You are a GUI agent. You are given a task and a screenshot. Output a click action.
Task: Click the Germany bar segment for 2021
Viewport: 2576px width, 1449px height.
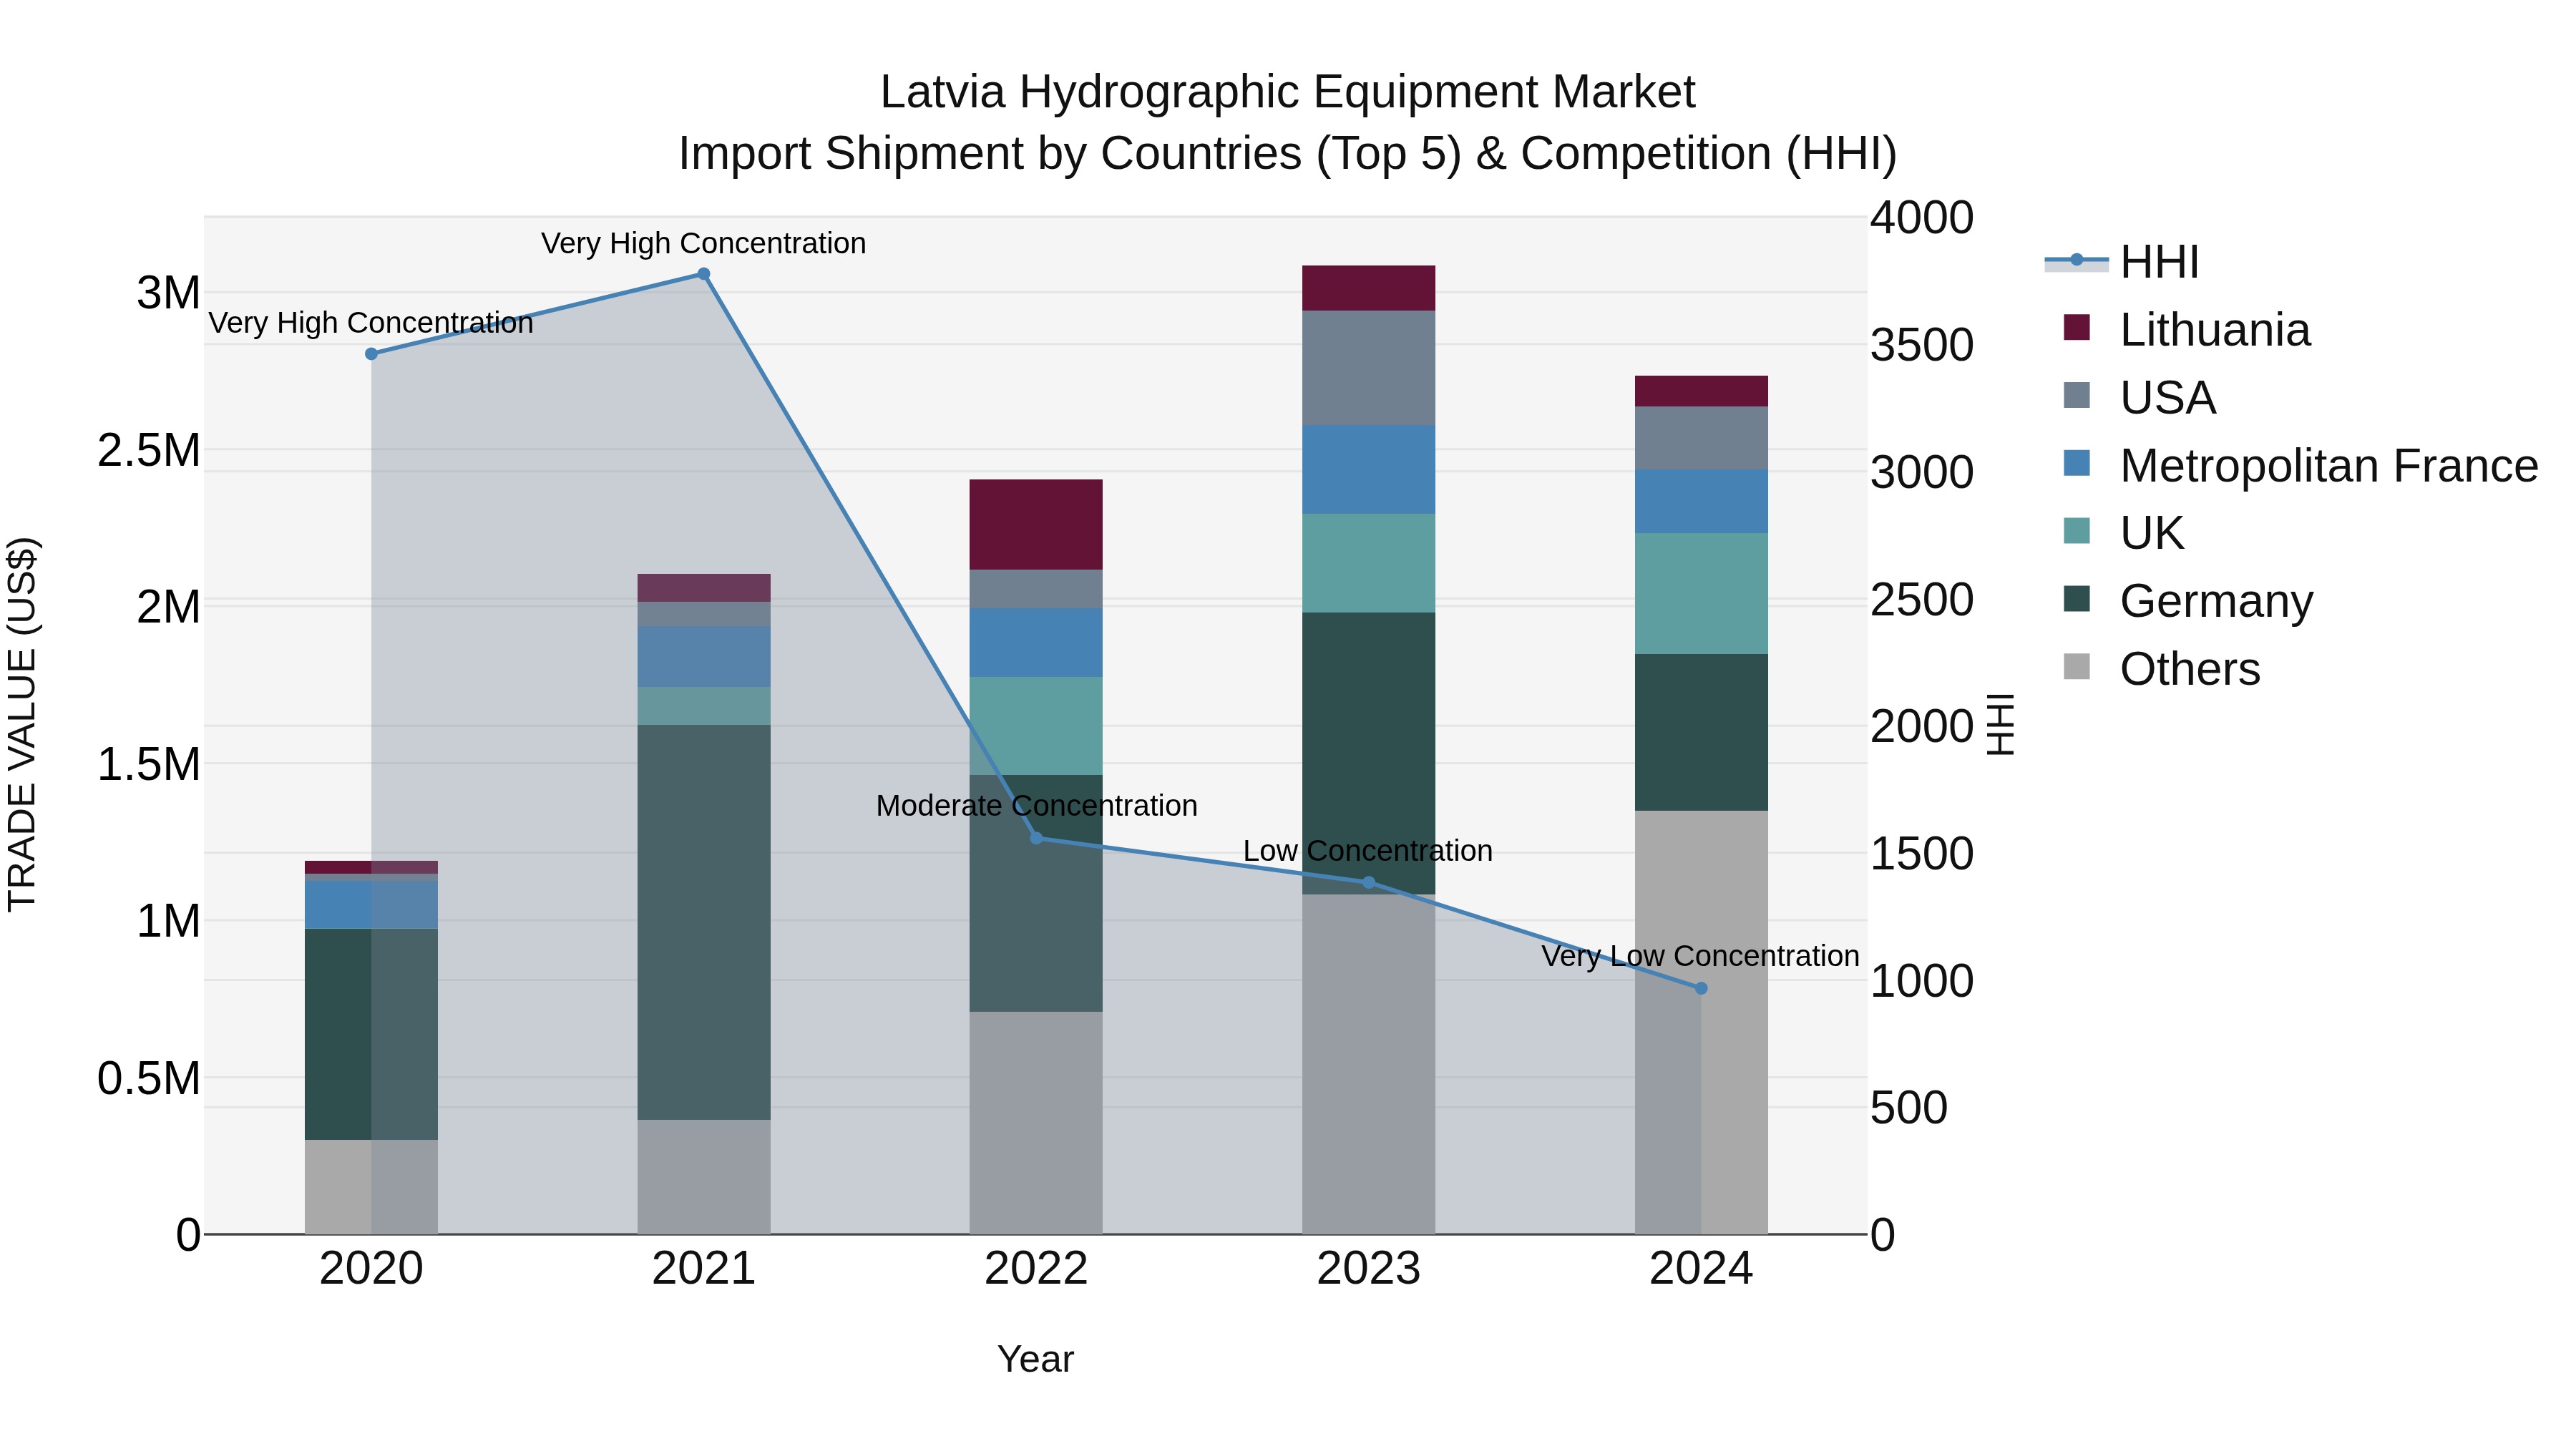tap(704, 922)
